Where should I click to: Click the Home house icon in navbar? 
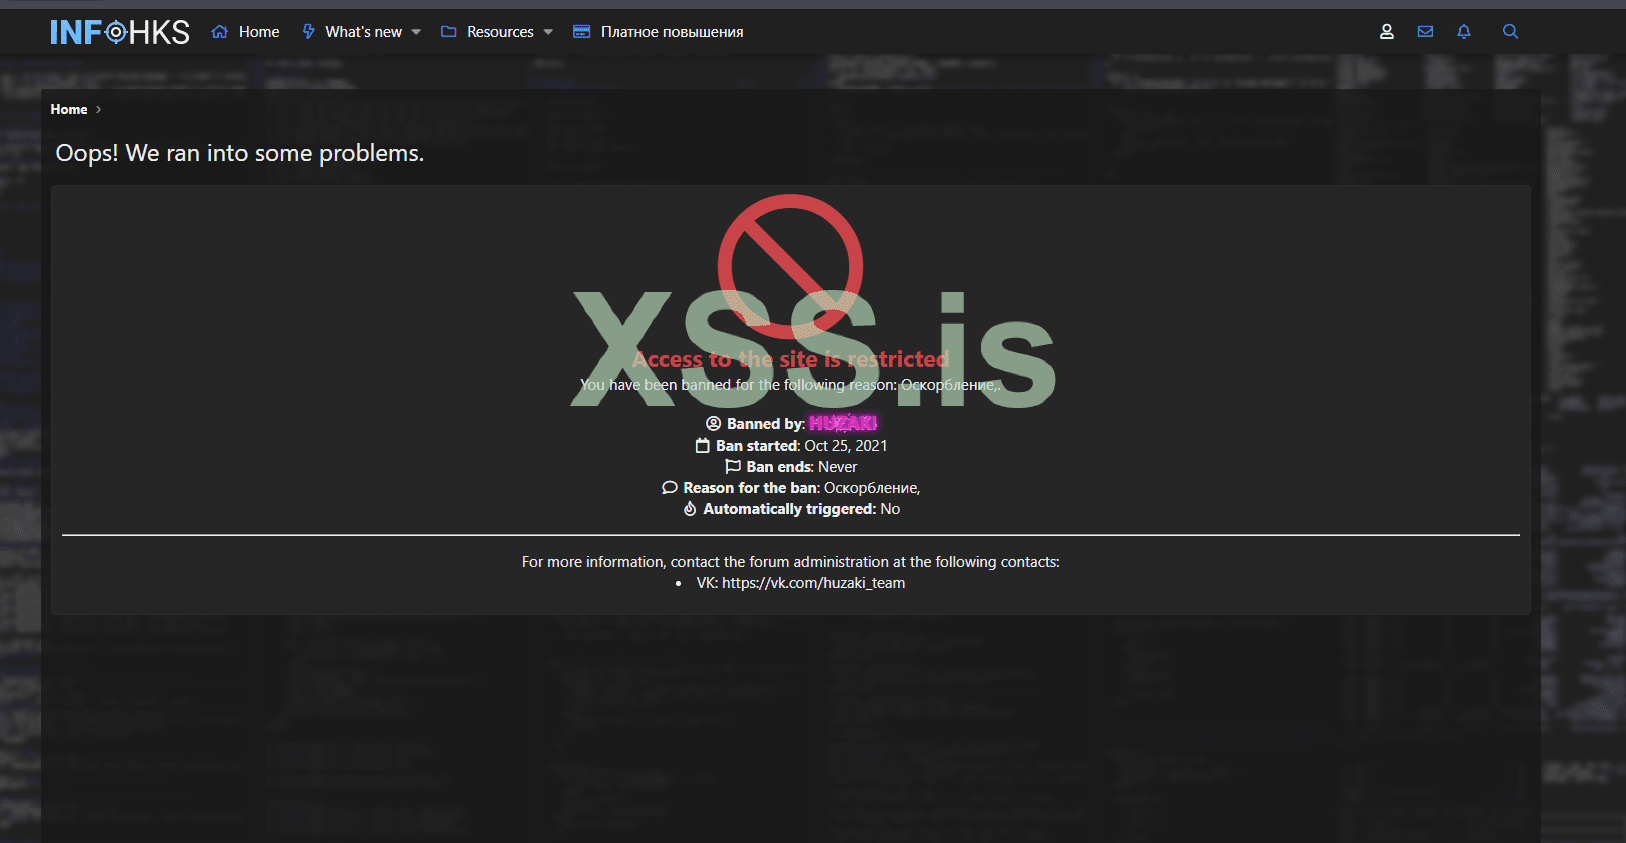click(220, 32)
